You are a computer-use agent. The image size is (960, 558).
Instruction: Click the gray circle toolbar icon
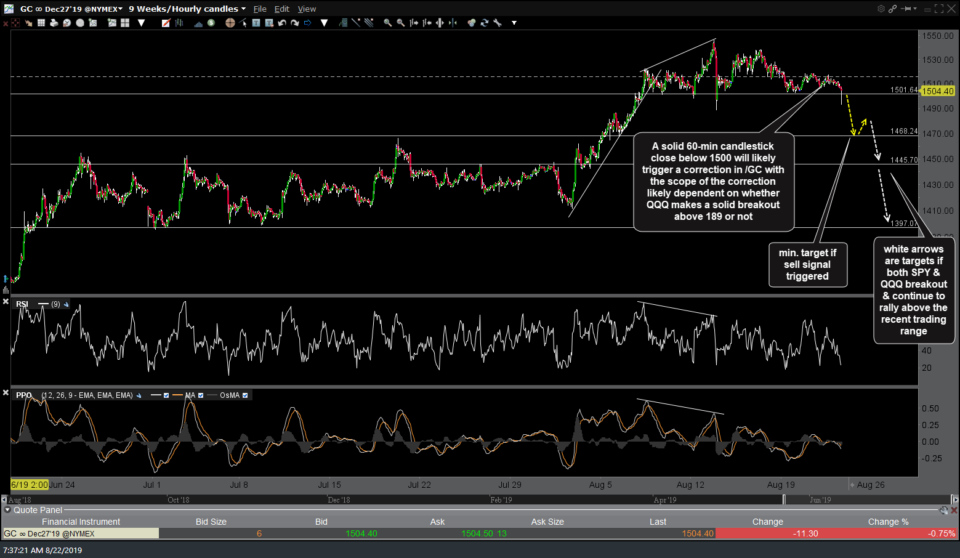pyautogui.click(x=80, y=23)
